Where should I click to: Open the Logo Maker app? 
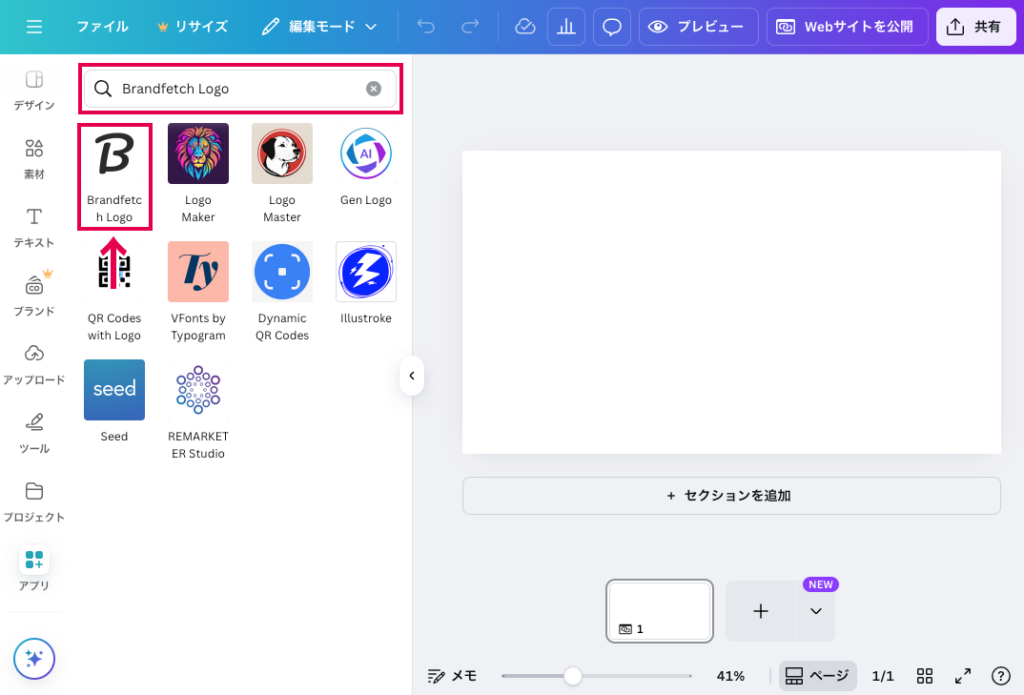click(x=198, y=174)
